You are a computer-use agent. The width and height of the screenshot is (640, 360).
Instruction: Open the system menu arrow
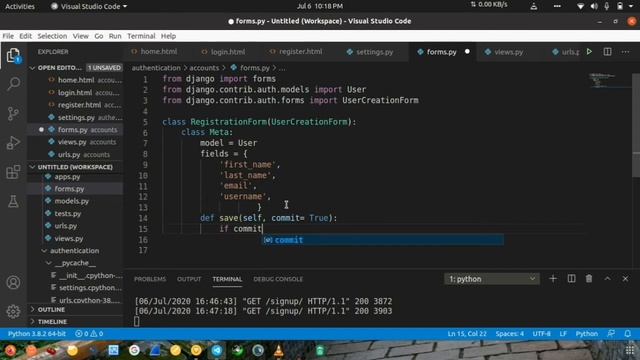pyautogui.click(x=632, y=6)
